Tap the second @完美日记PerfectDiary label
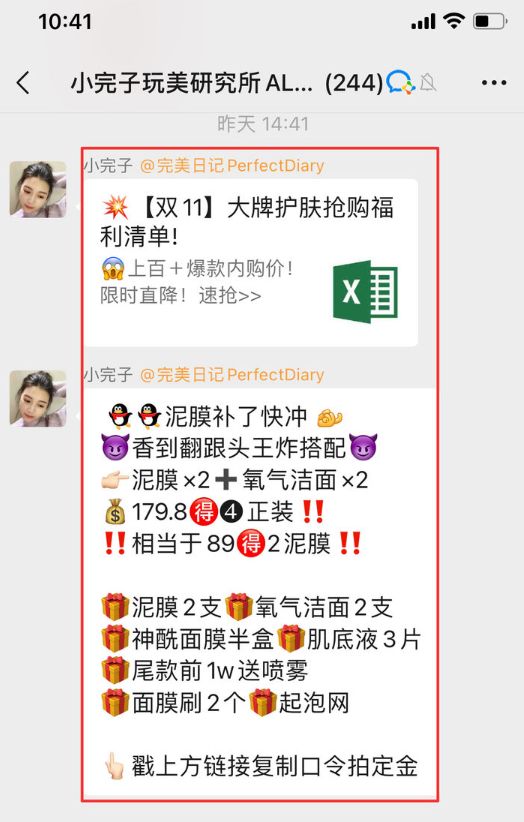Image resolution: width=524 pixels, height=822 pixels. 232,375
